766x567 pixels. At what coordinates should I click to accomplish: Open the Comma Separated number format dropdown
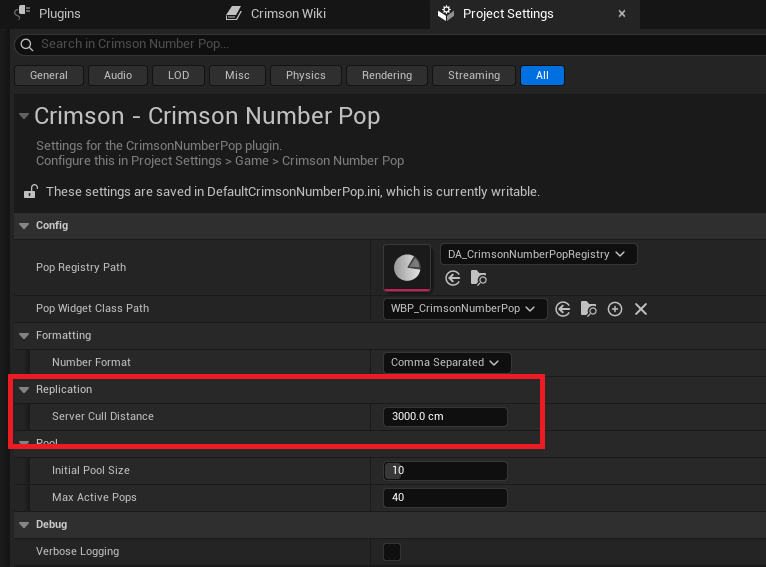447,362
